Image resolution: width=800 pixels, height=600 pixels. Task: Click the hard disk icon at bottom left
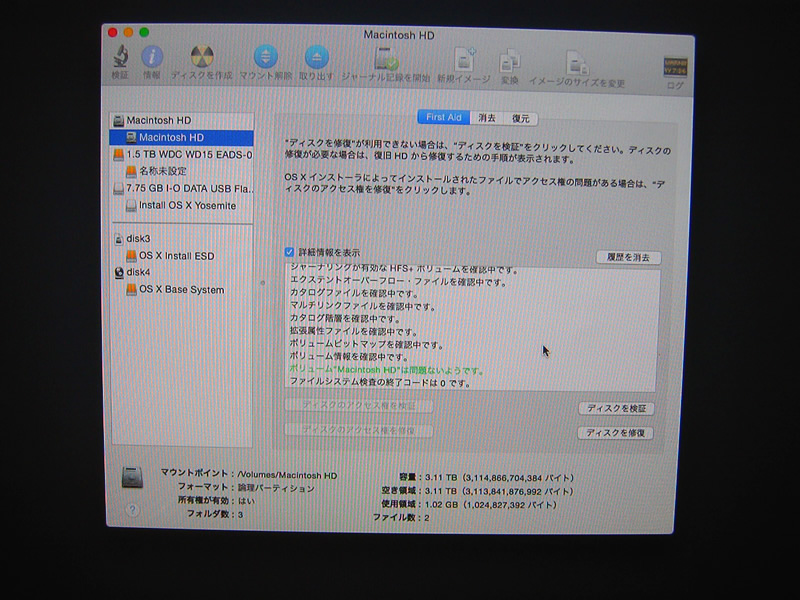point(132,478)
